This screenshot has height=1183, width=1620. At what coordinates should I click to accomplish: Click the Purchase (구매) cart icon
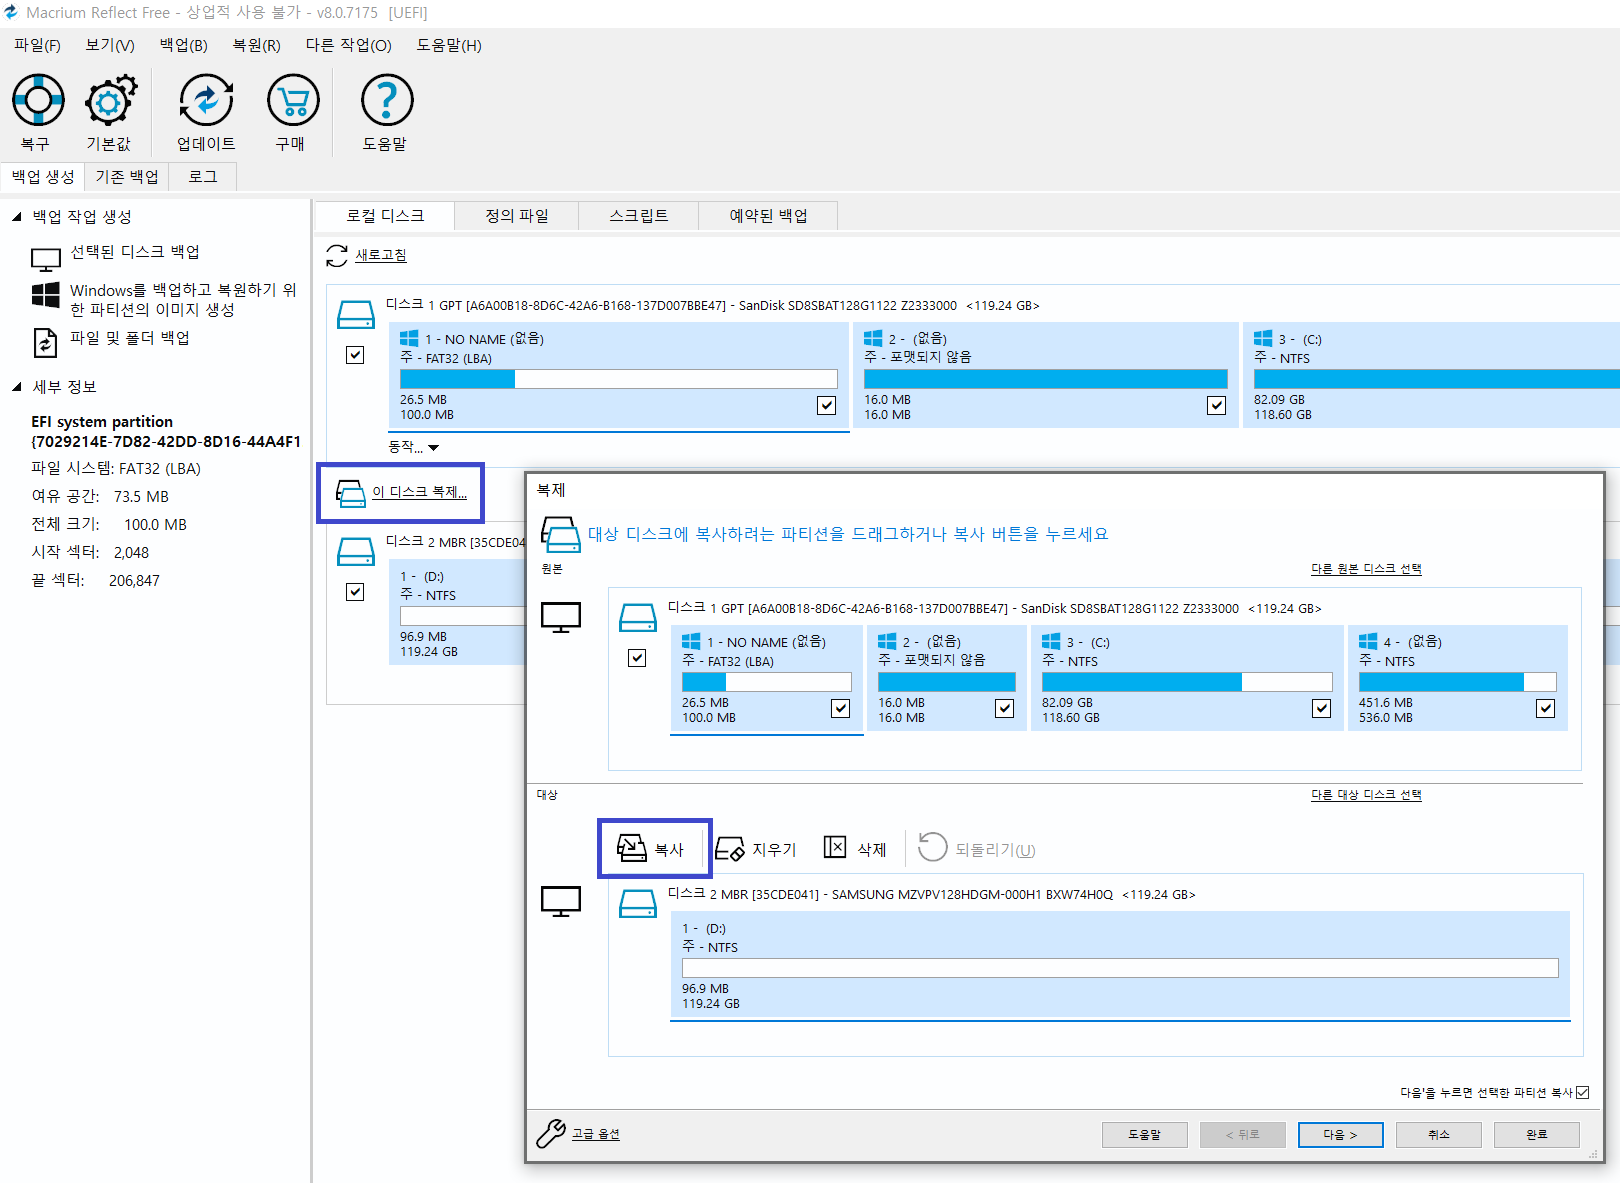[x=293, y=100]
